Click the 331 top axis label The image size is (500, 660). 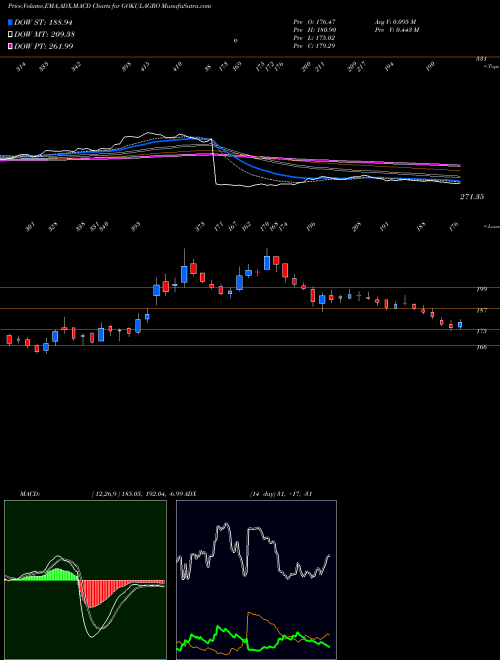[481, 59]
